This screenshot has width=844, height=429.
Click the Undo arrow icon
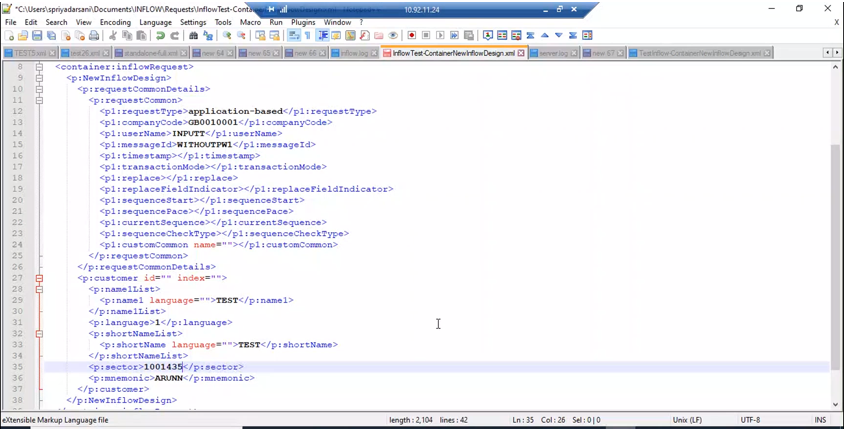click(x=160, y=36)
